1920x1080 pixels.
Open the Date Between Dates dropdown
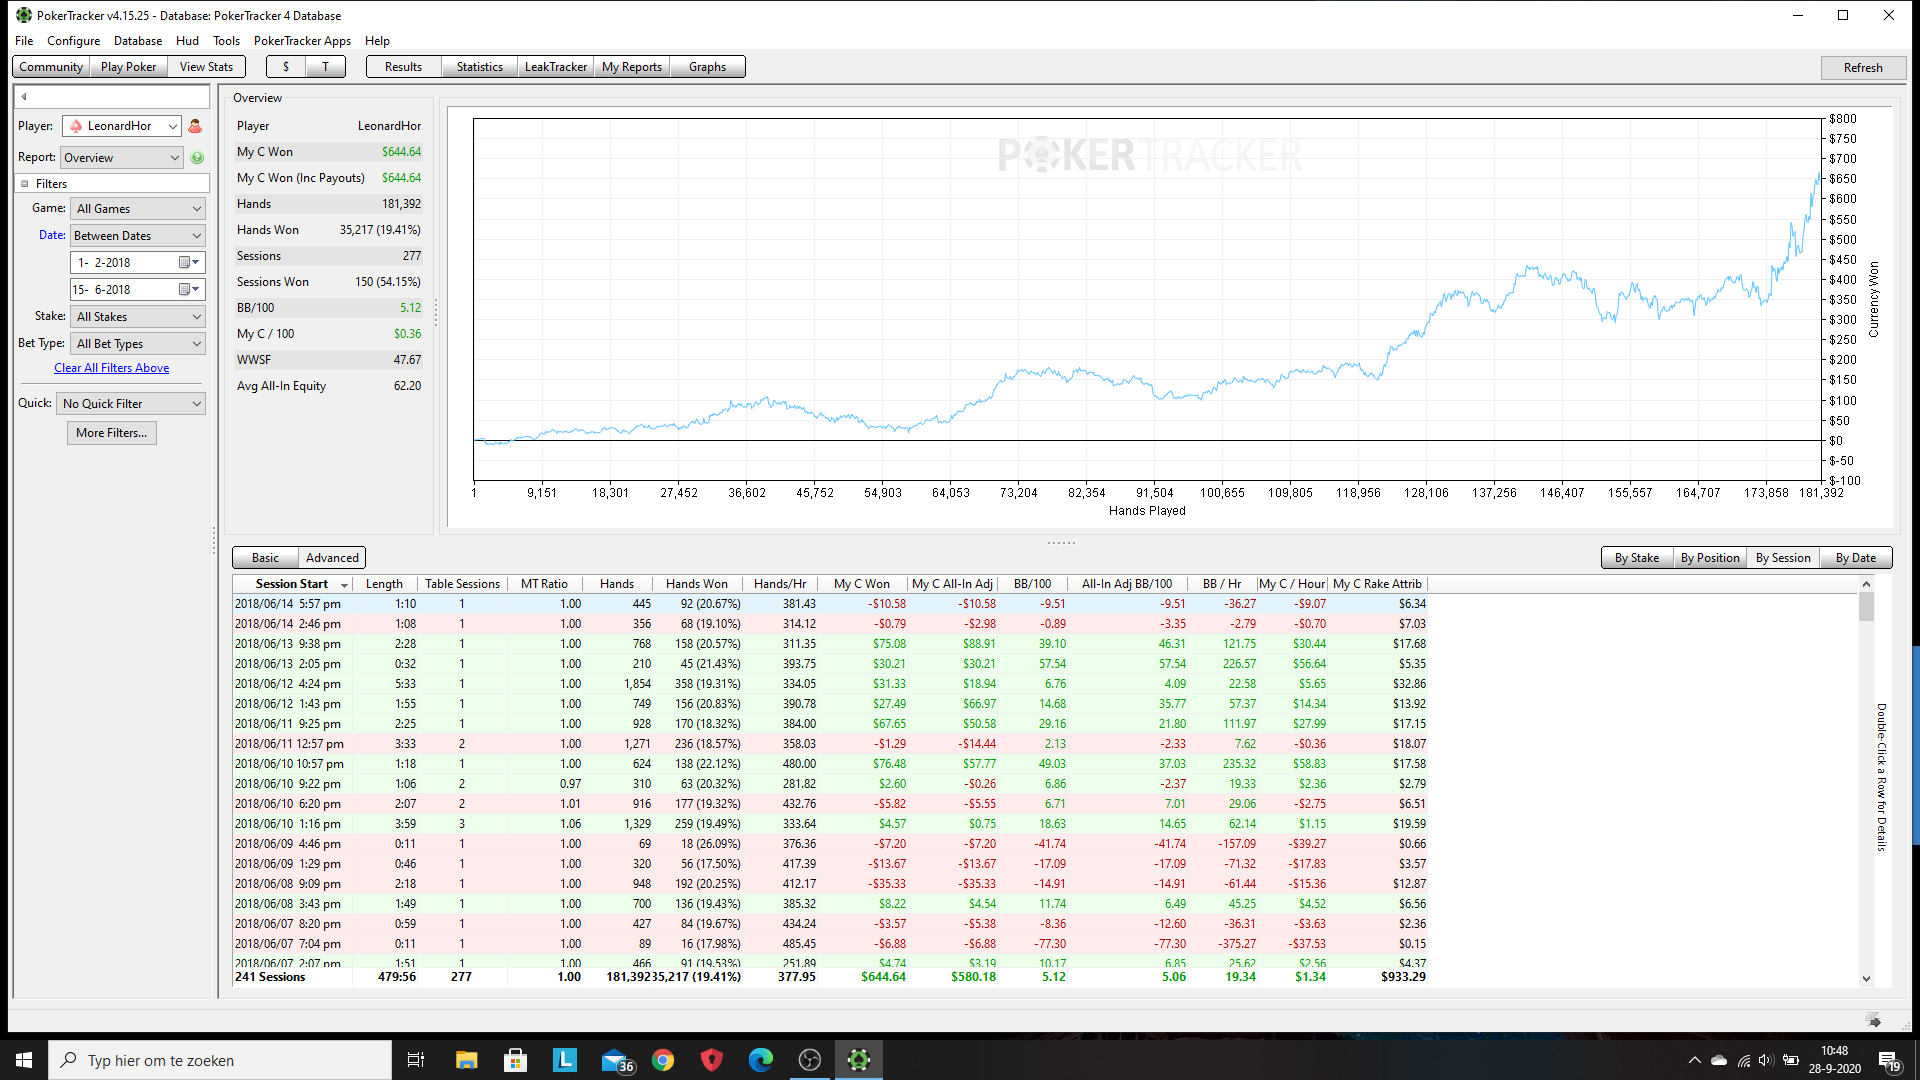(138, 236)
